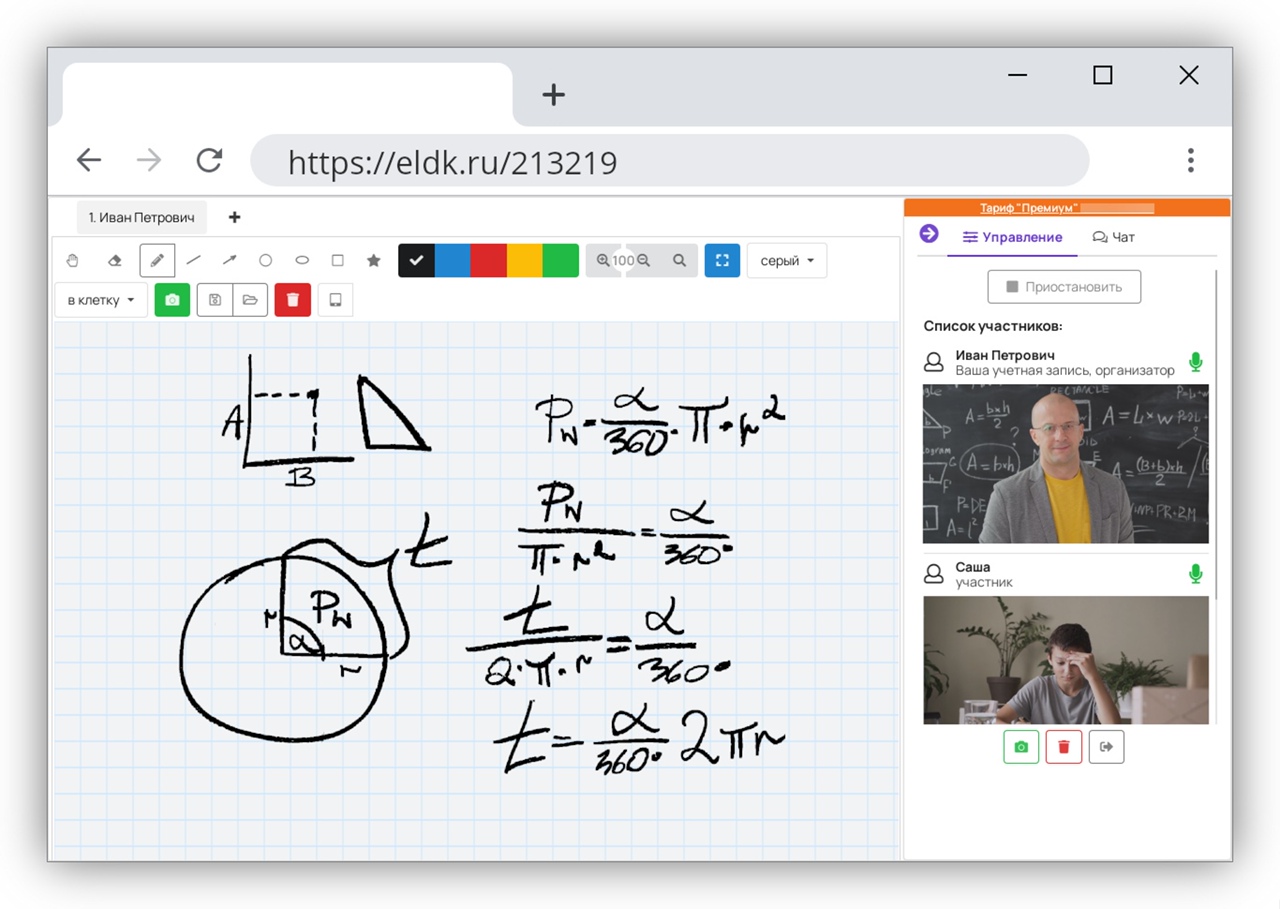This screenshot has width=1280, height=909.
Task: Select the arrow drawing tool
Action: (229, 260)
